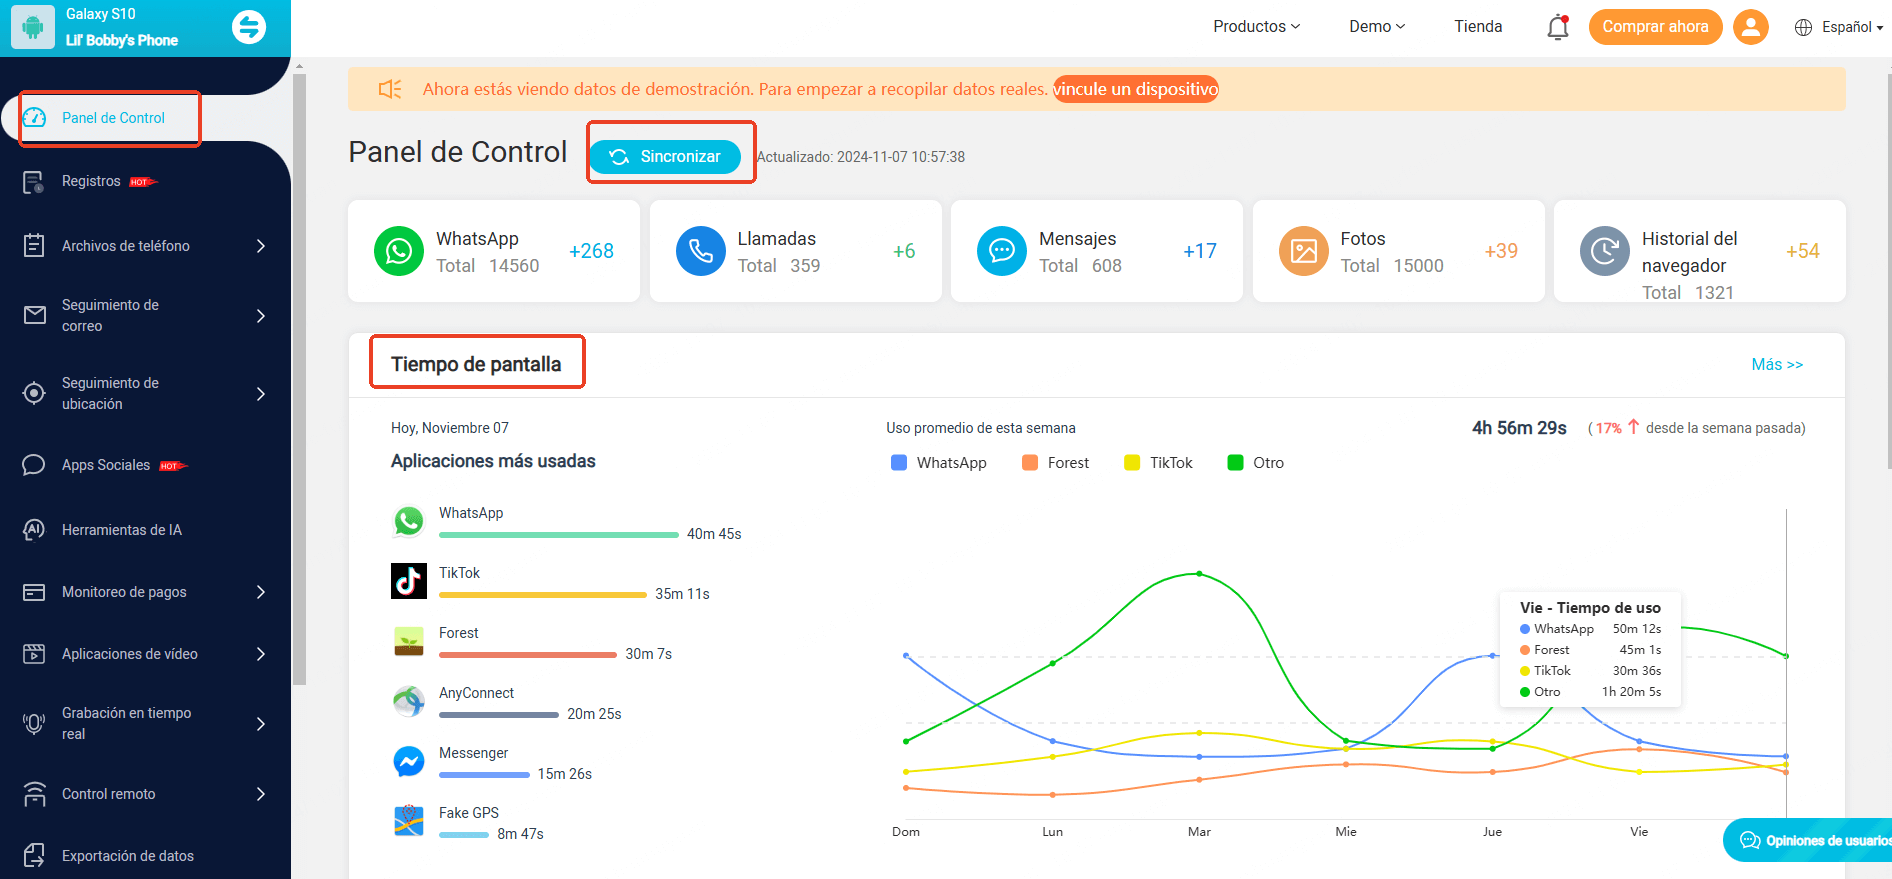Click the Llamadas phone icon
The height and width of the screenshot is (879, 1892).
pyautogui.click(x=701, y=251)
